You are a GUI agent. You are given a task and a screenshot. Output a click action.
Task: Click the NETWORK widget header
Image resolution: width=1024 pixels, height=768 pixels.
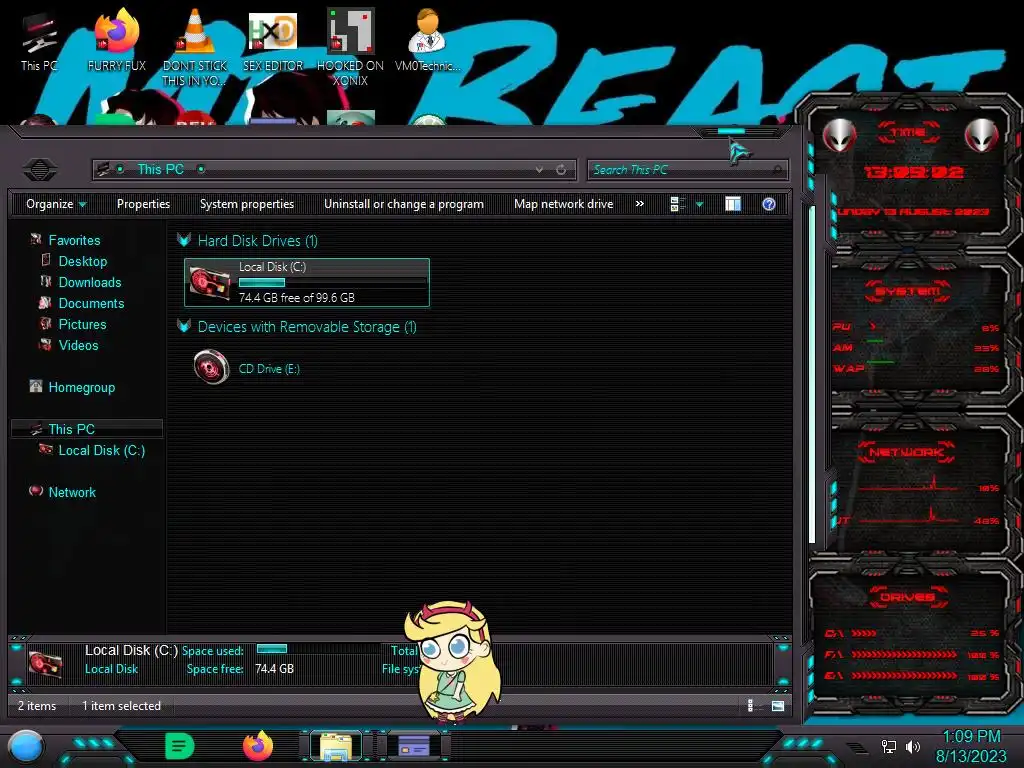point(906,452)
